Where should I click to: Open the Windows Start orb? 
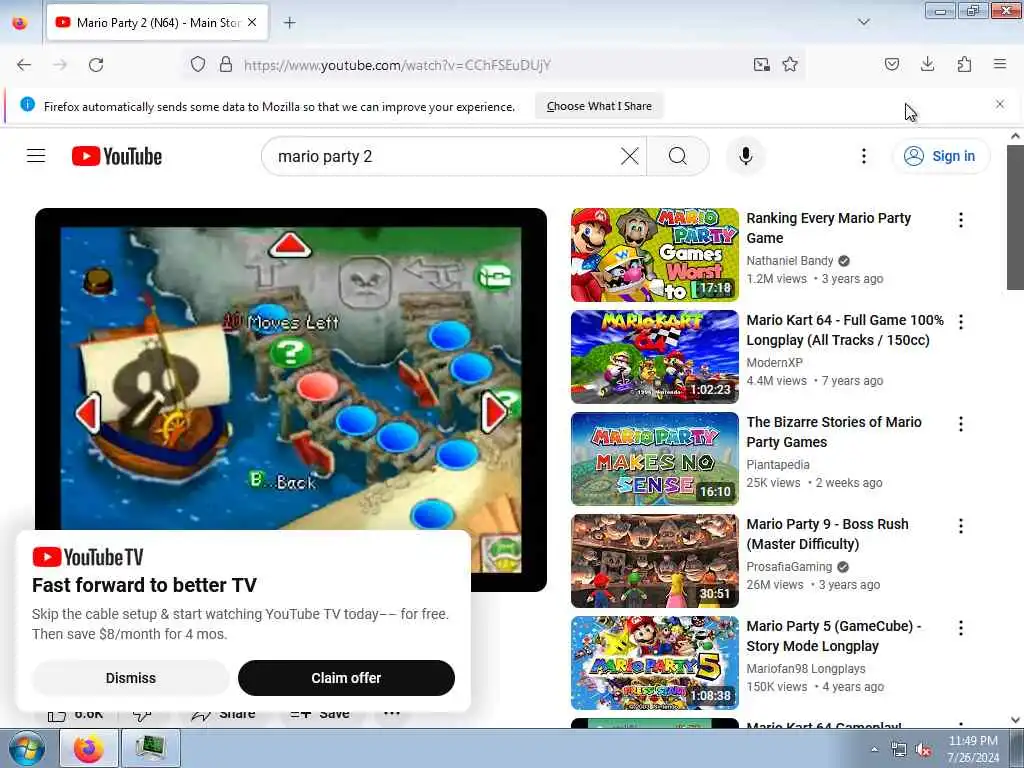[x=27, y=748]
